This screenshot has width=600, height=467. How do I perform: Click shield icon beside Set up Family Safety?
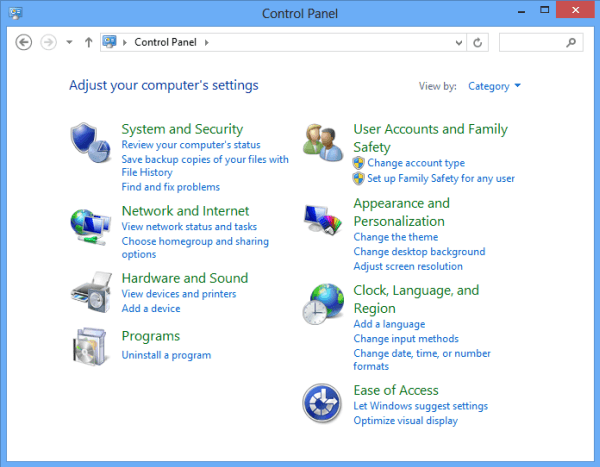tap(359, 178)
